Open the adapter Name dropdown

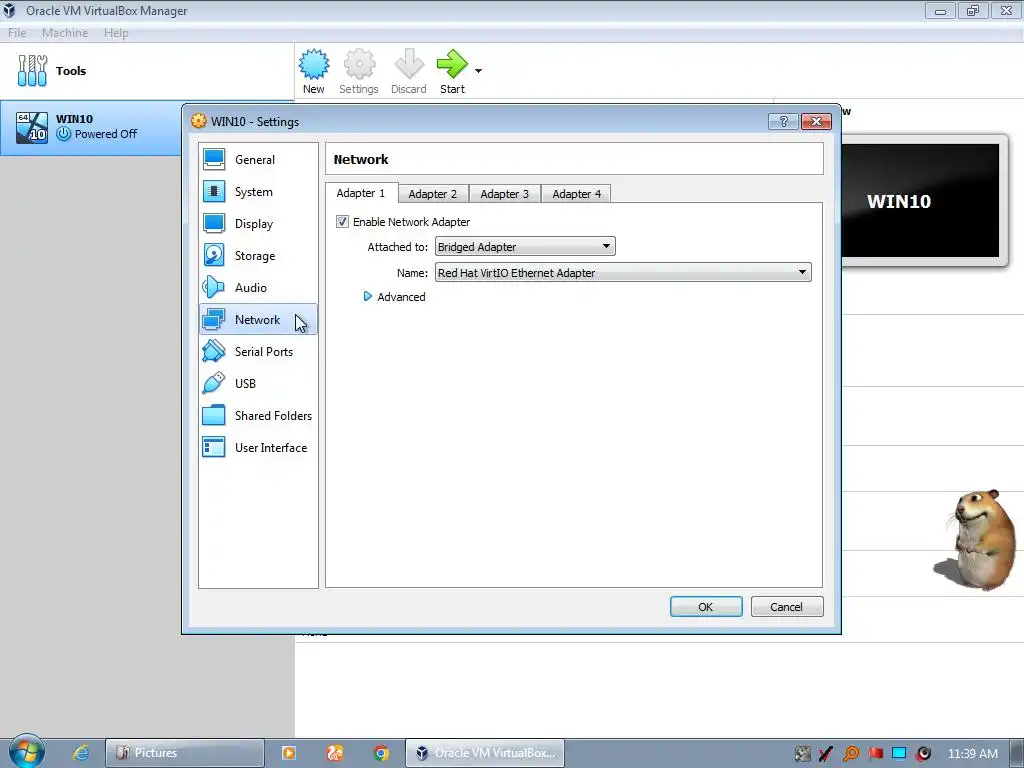[623, 272]
